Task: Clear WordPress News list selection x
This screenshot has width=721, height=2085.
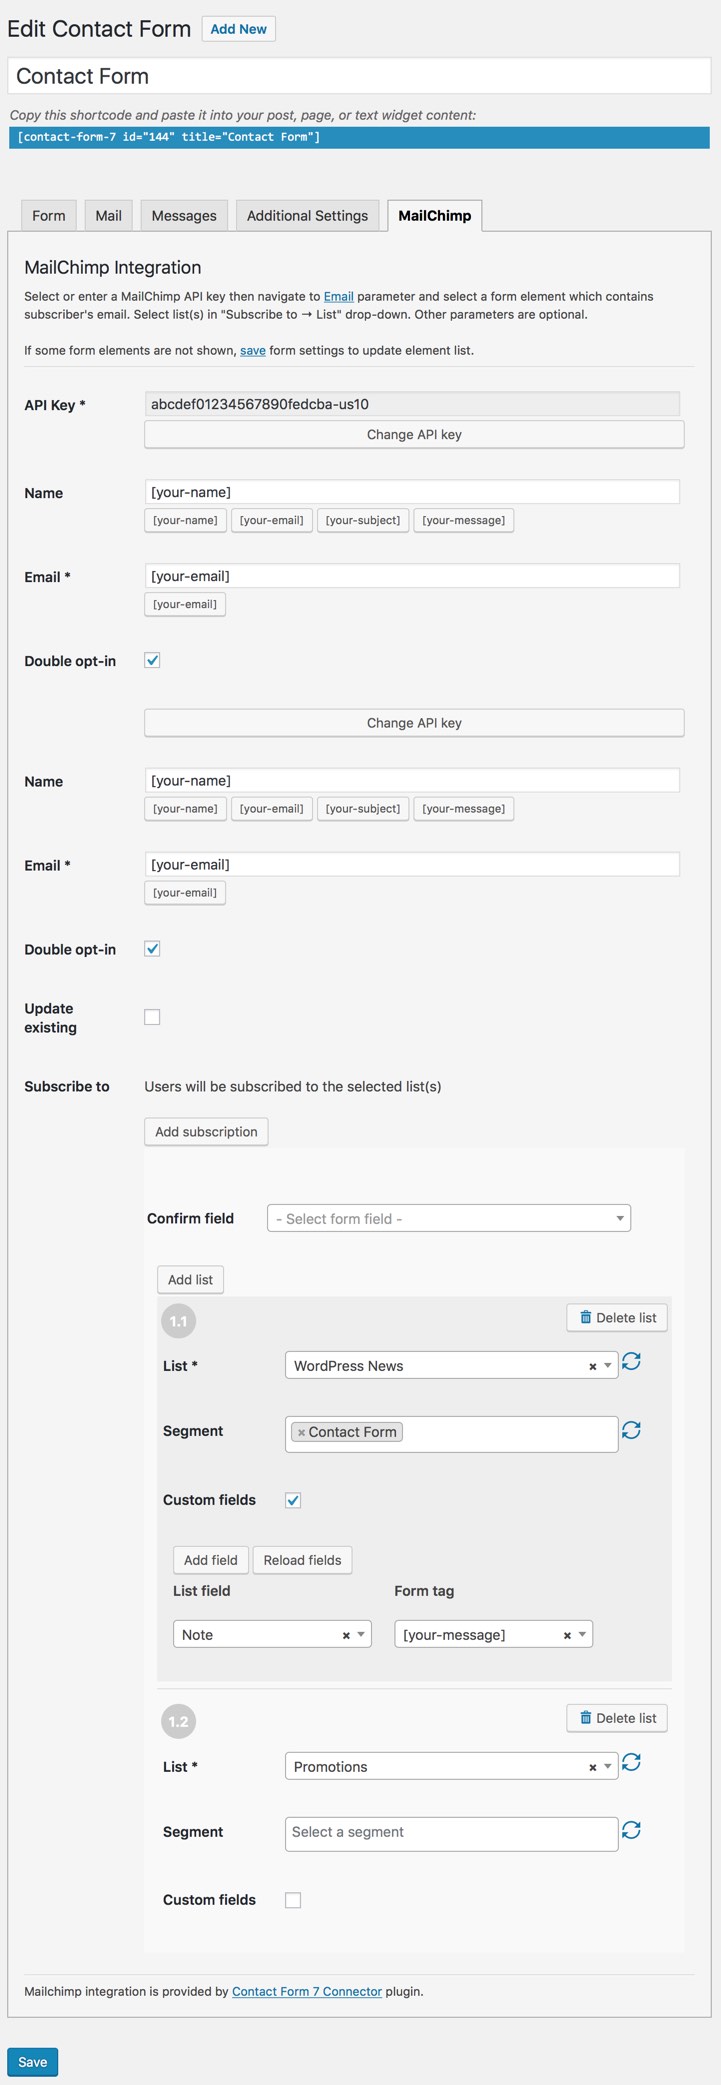Action: coord(592,1366)
